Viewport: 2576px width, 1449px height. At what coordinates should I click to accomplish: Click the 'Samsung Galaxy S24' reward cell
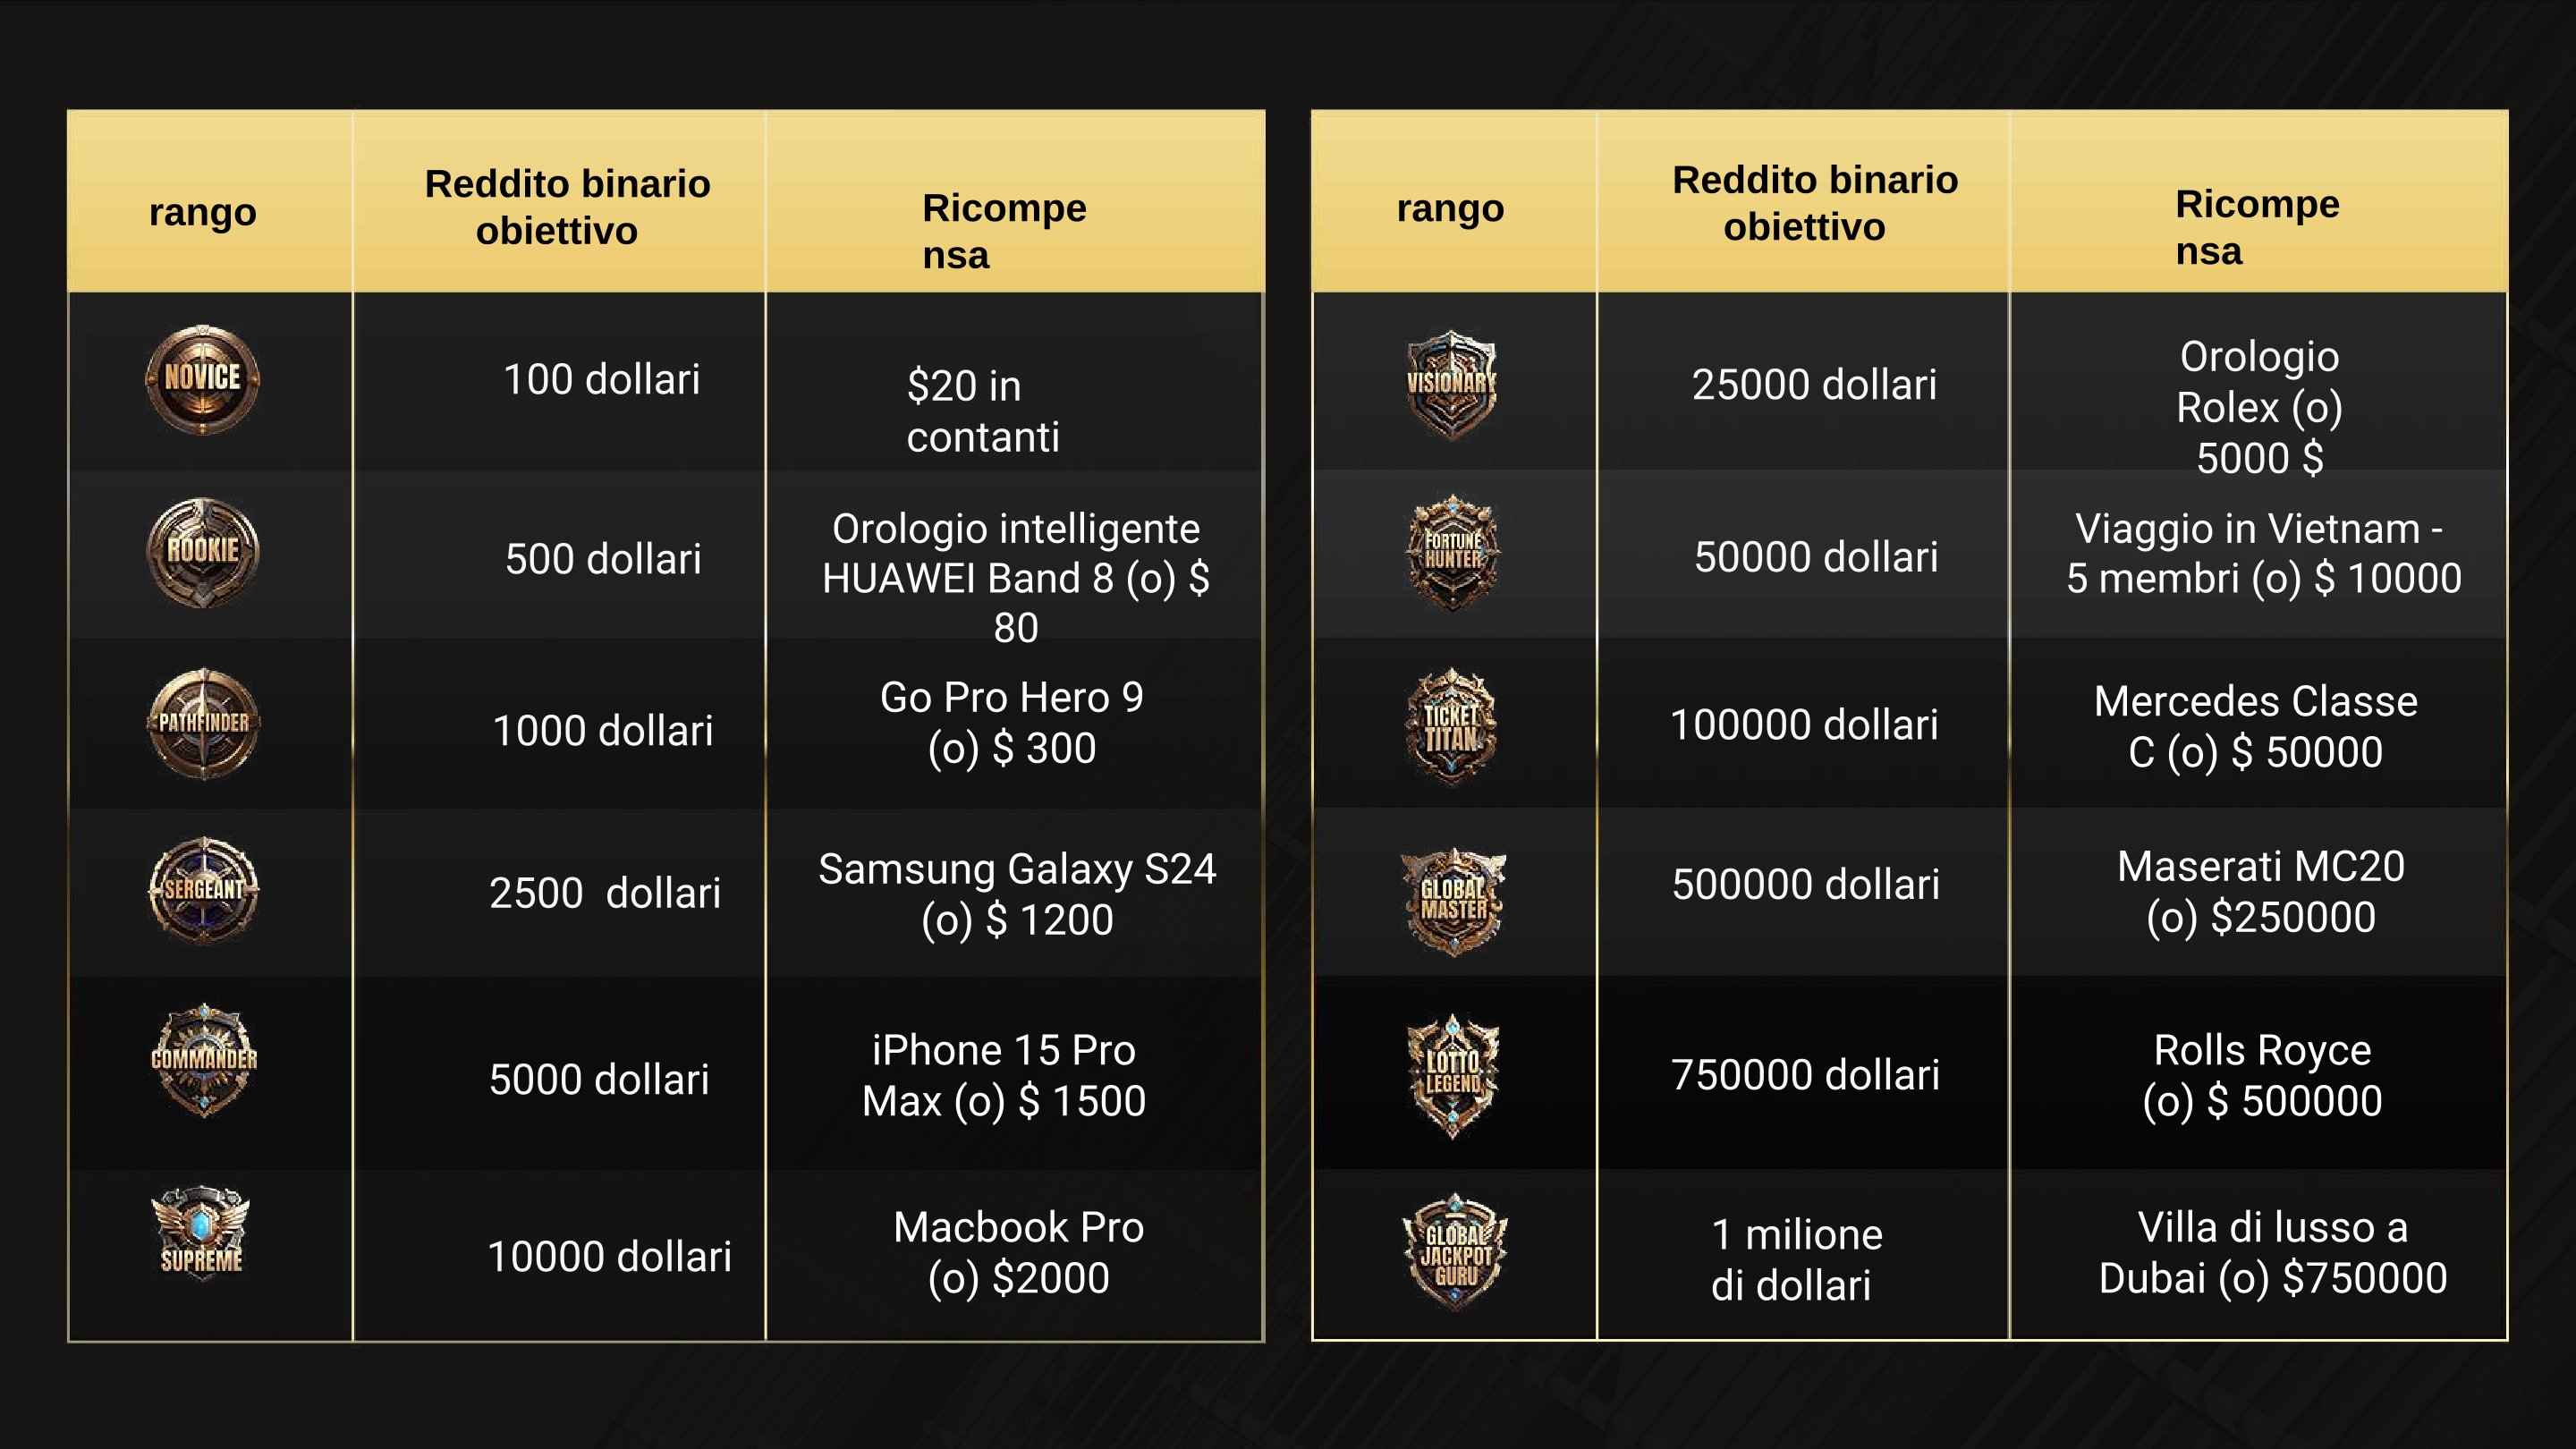[x=1015, y=893]
